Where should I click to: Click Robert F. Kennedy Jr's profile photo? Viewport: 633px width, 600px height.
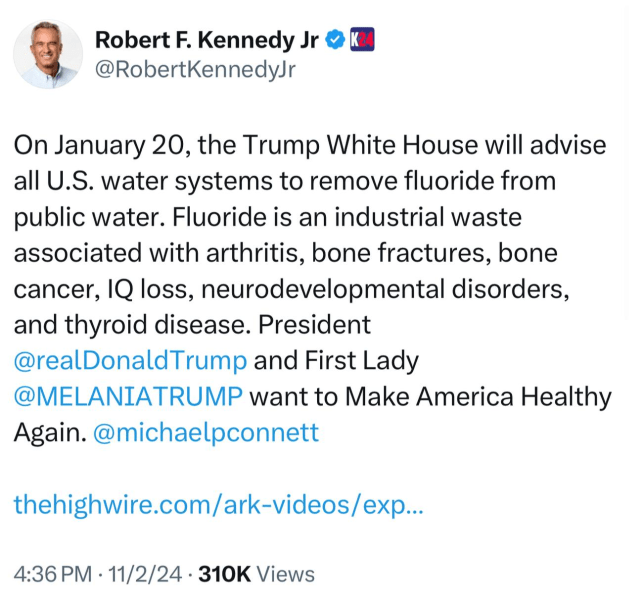click(49, 55)
